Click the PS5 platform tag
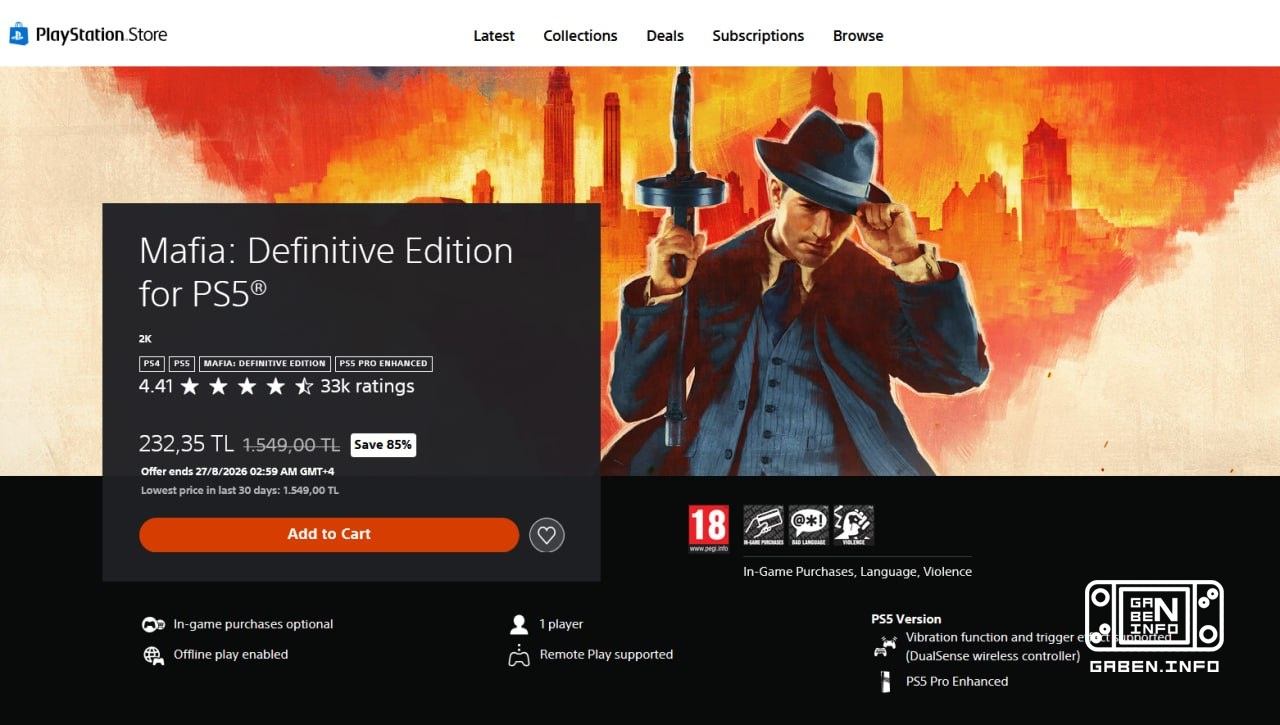The width and height of the screenshot is (1280, 725). [x=182, y=363]
